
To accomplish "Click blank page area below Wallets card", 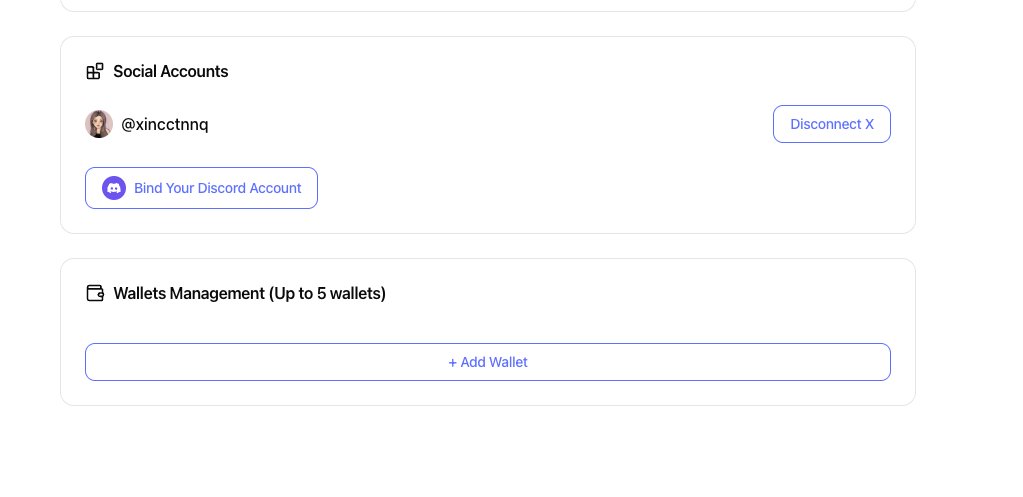I will 487,450.
